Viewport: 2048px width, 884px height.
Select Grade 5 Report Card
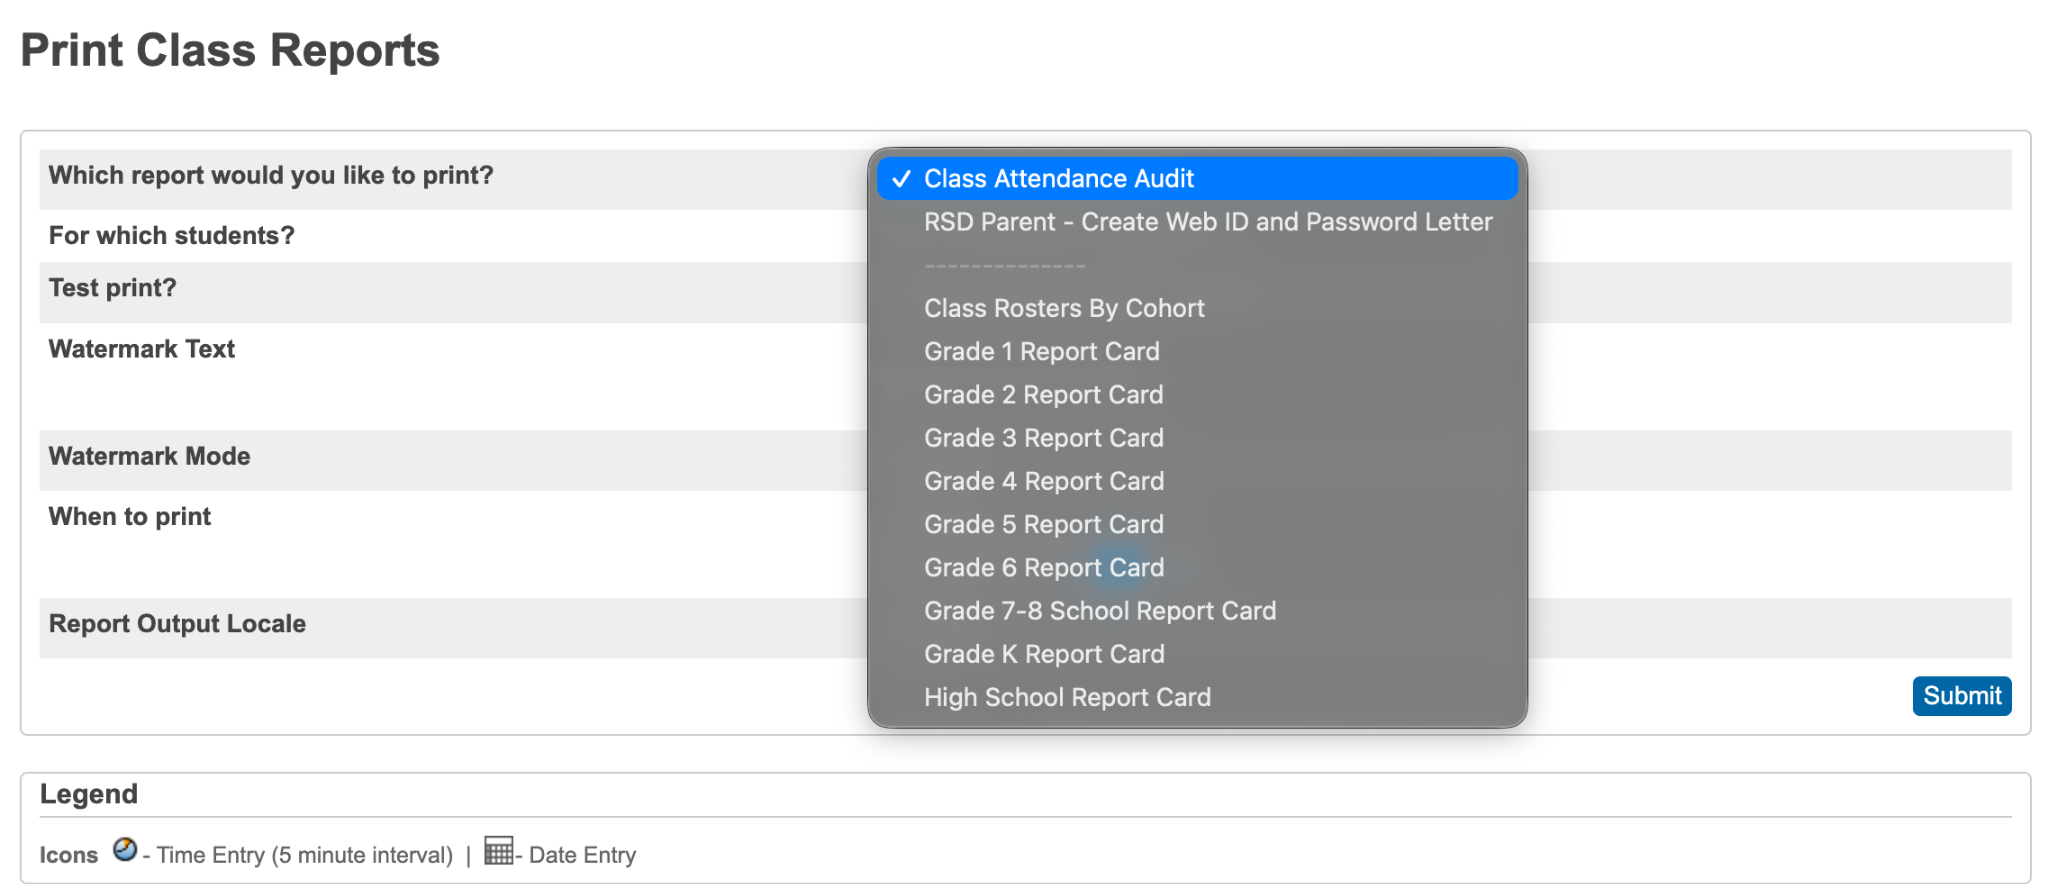[x=1197, y=524]
